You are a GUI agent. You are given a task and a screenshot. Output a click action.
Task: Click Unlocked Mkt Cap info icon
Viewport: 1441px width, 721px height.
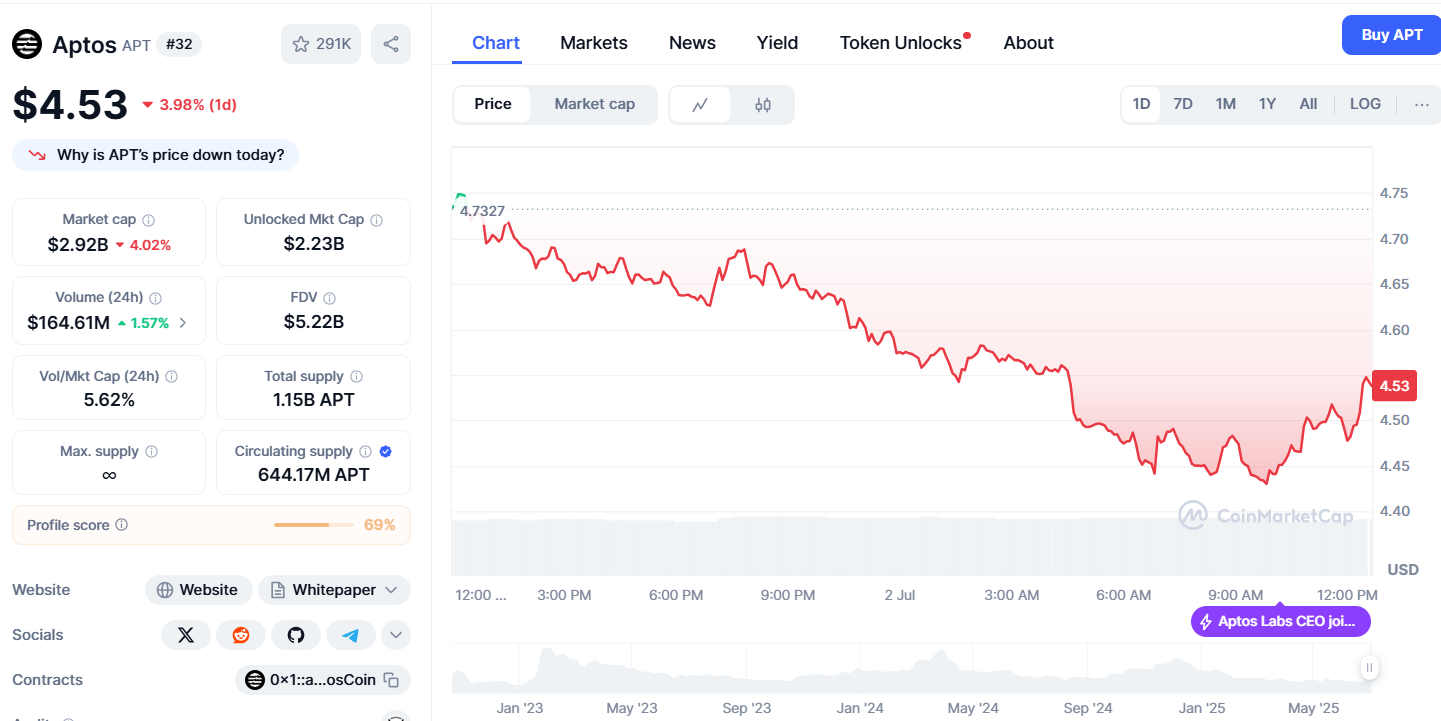376,220
